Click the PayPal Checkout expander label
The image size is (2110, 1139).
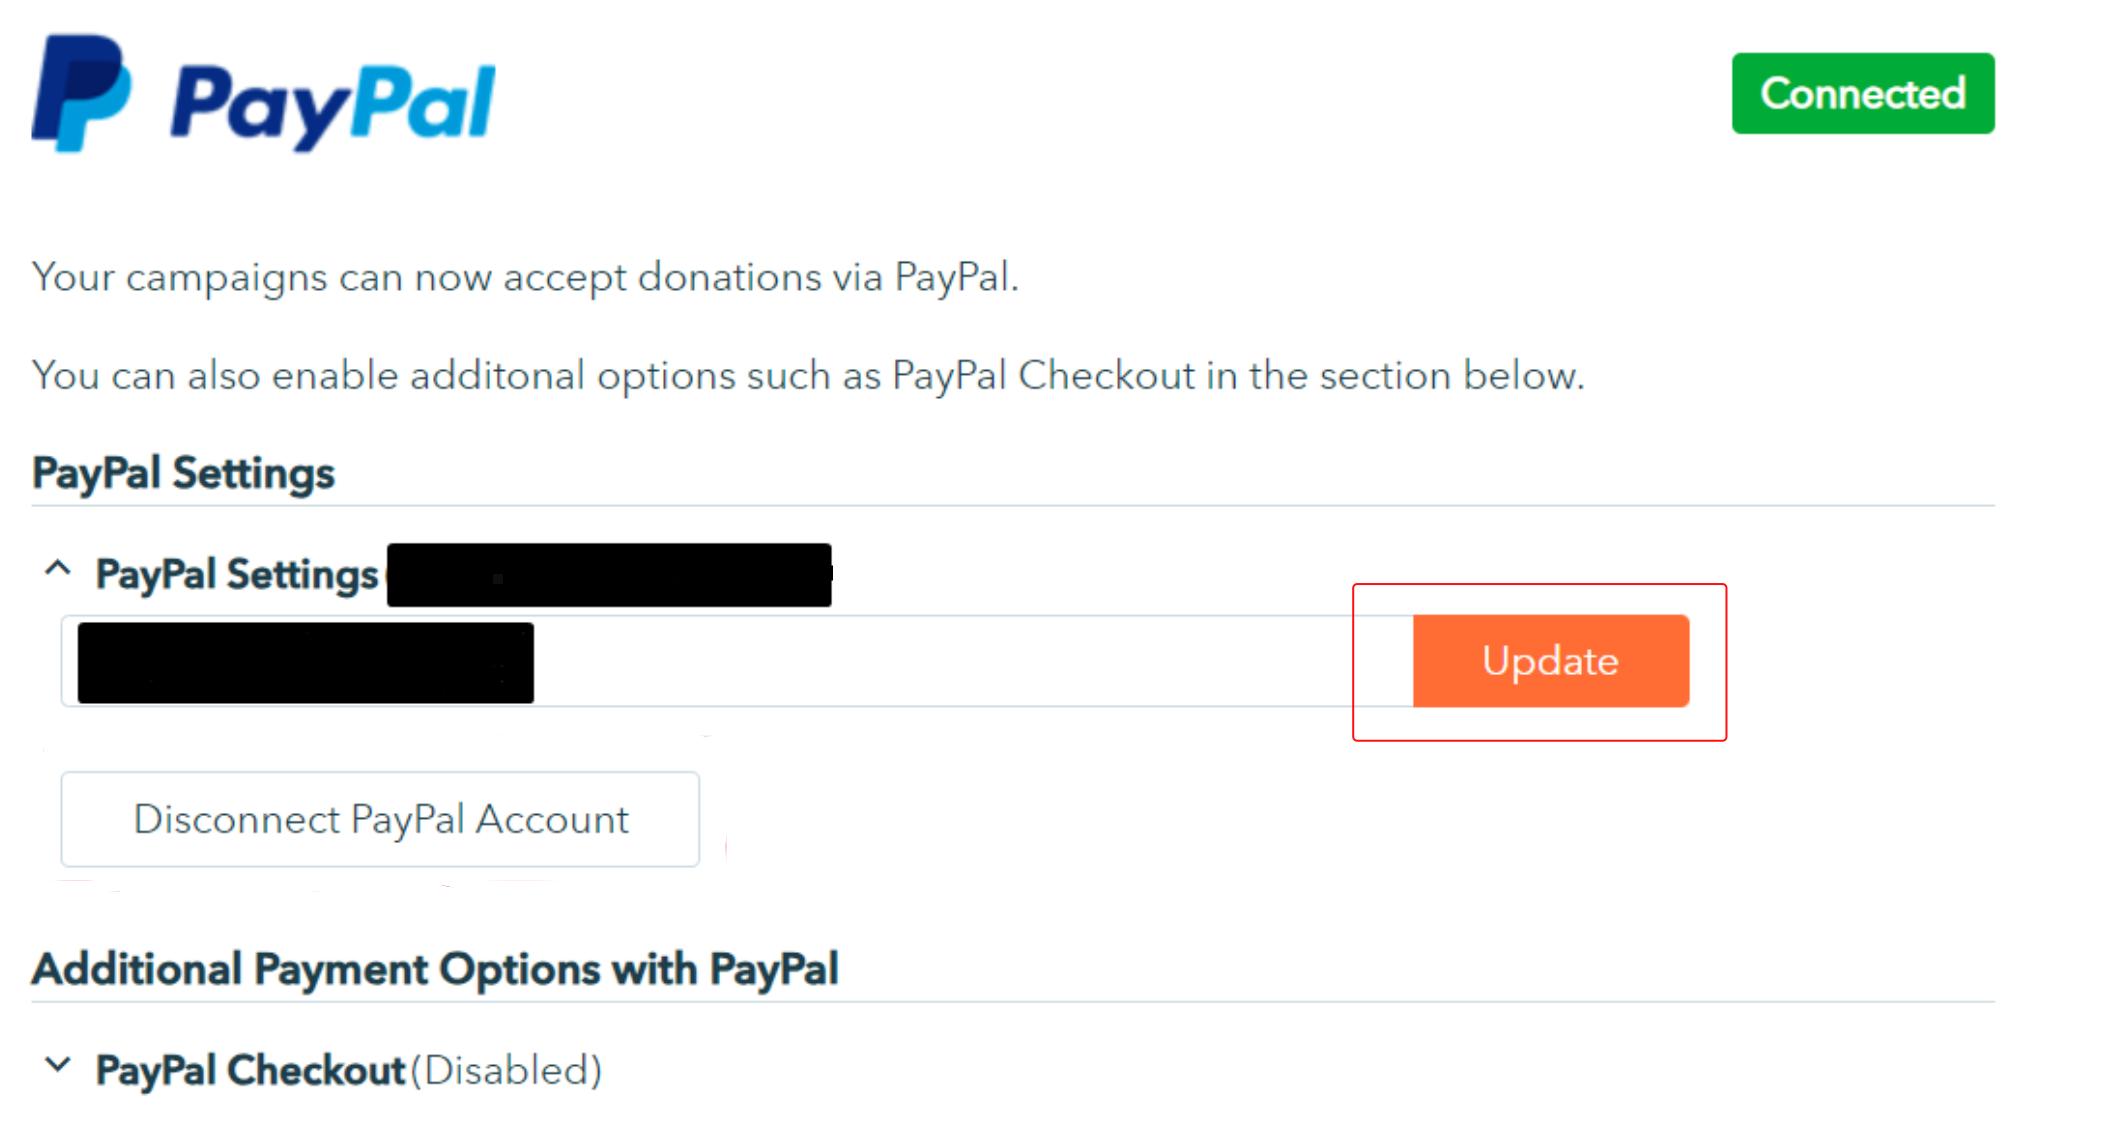coord(250,1071)
